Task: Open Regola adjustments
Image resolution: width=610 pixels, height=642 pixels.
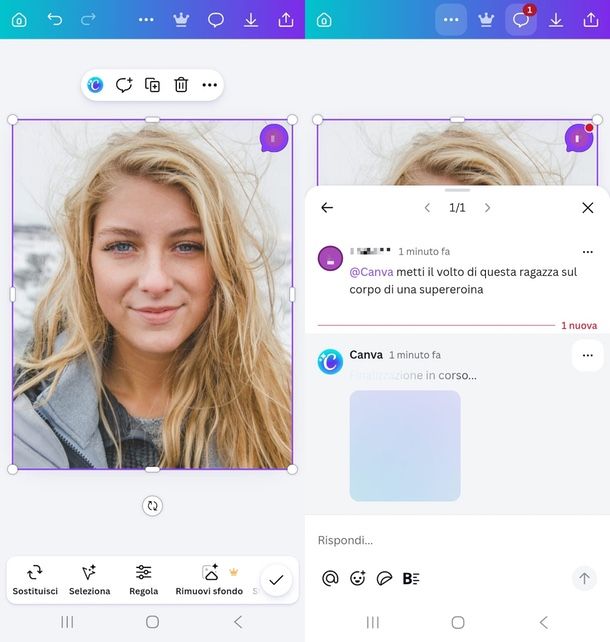Action: [143, 580]
